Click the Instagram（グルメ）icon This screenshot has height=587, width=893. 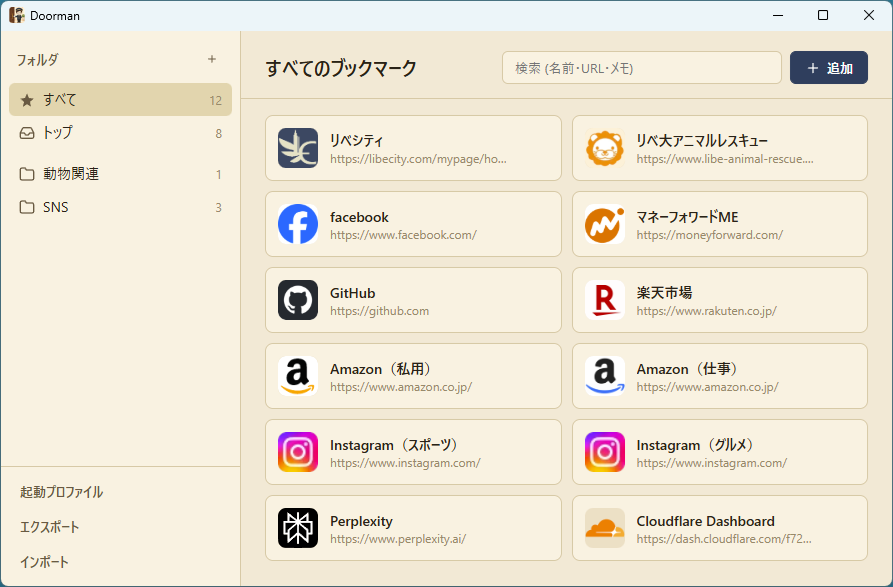click(604, 452)
